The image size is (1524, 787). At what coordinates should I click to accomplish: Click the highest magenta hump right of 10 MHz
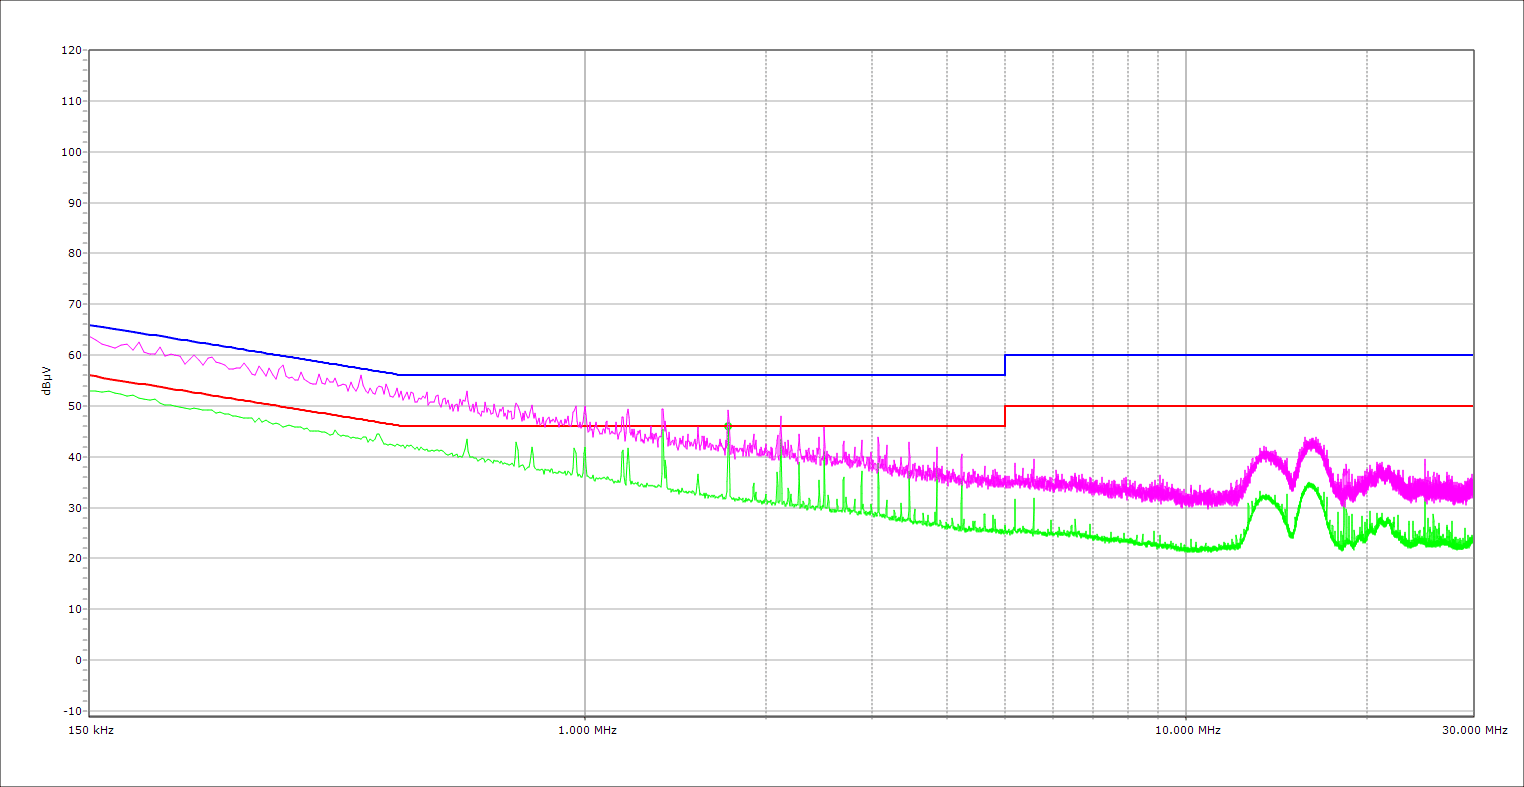[x=1311, y=441]
